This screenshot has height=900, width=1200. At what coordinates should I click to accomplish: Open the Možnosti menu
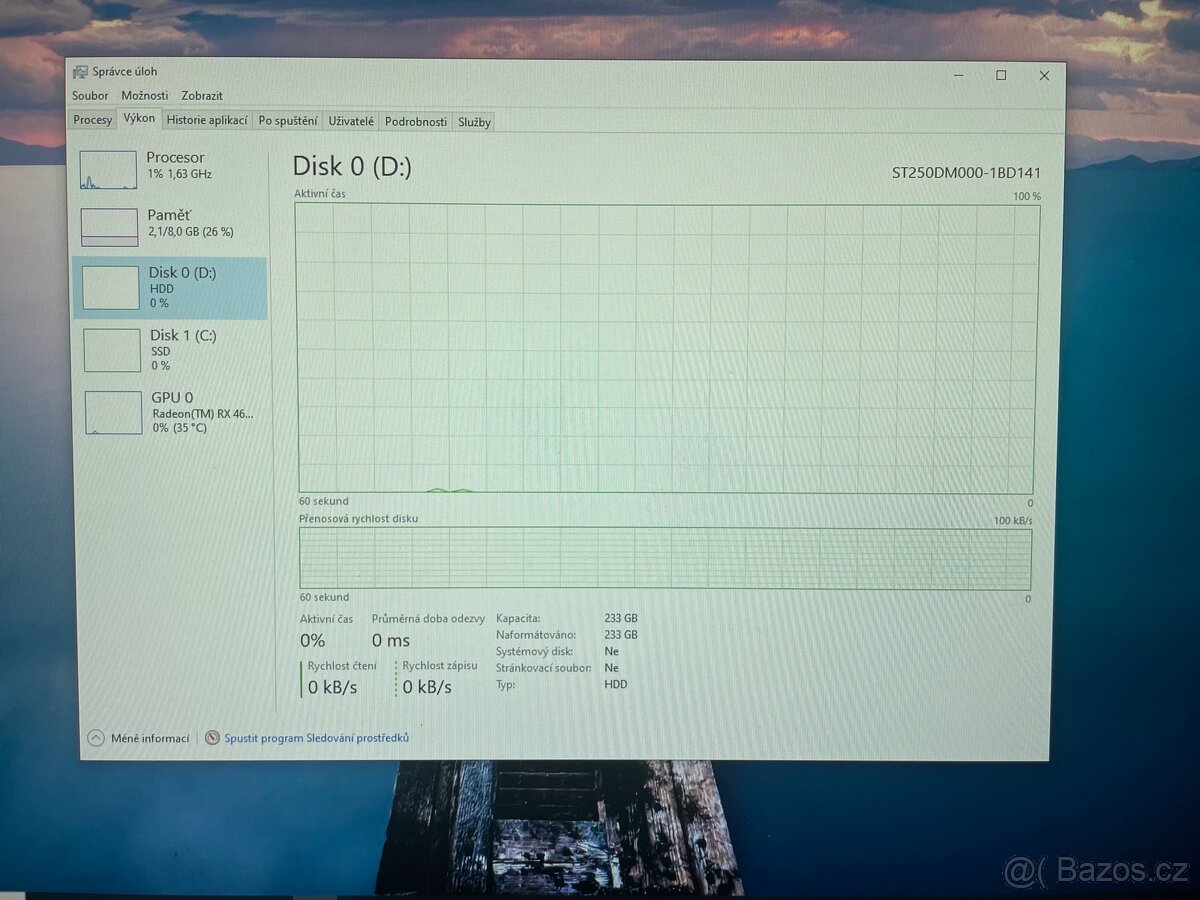[x=145, y=96]
